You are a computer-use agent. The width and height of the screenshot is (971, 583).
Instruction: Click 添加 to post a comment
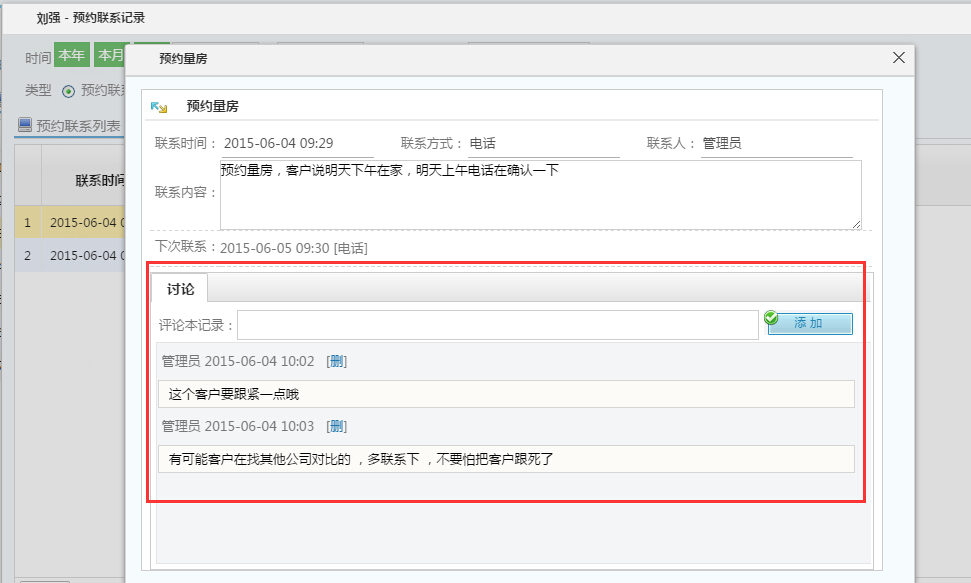tap(811, 323)
